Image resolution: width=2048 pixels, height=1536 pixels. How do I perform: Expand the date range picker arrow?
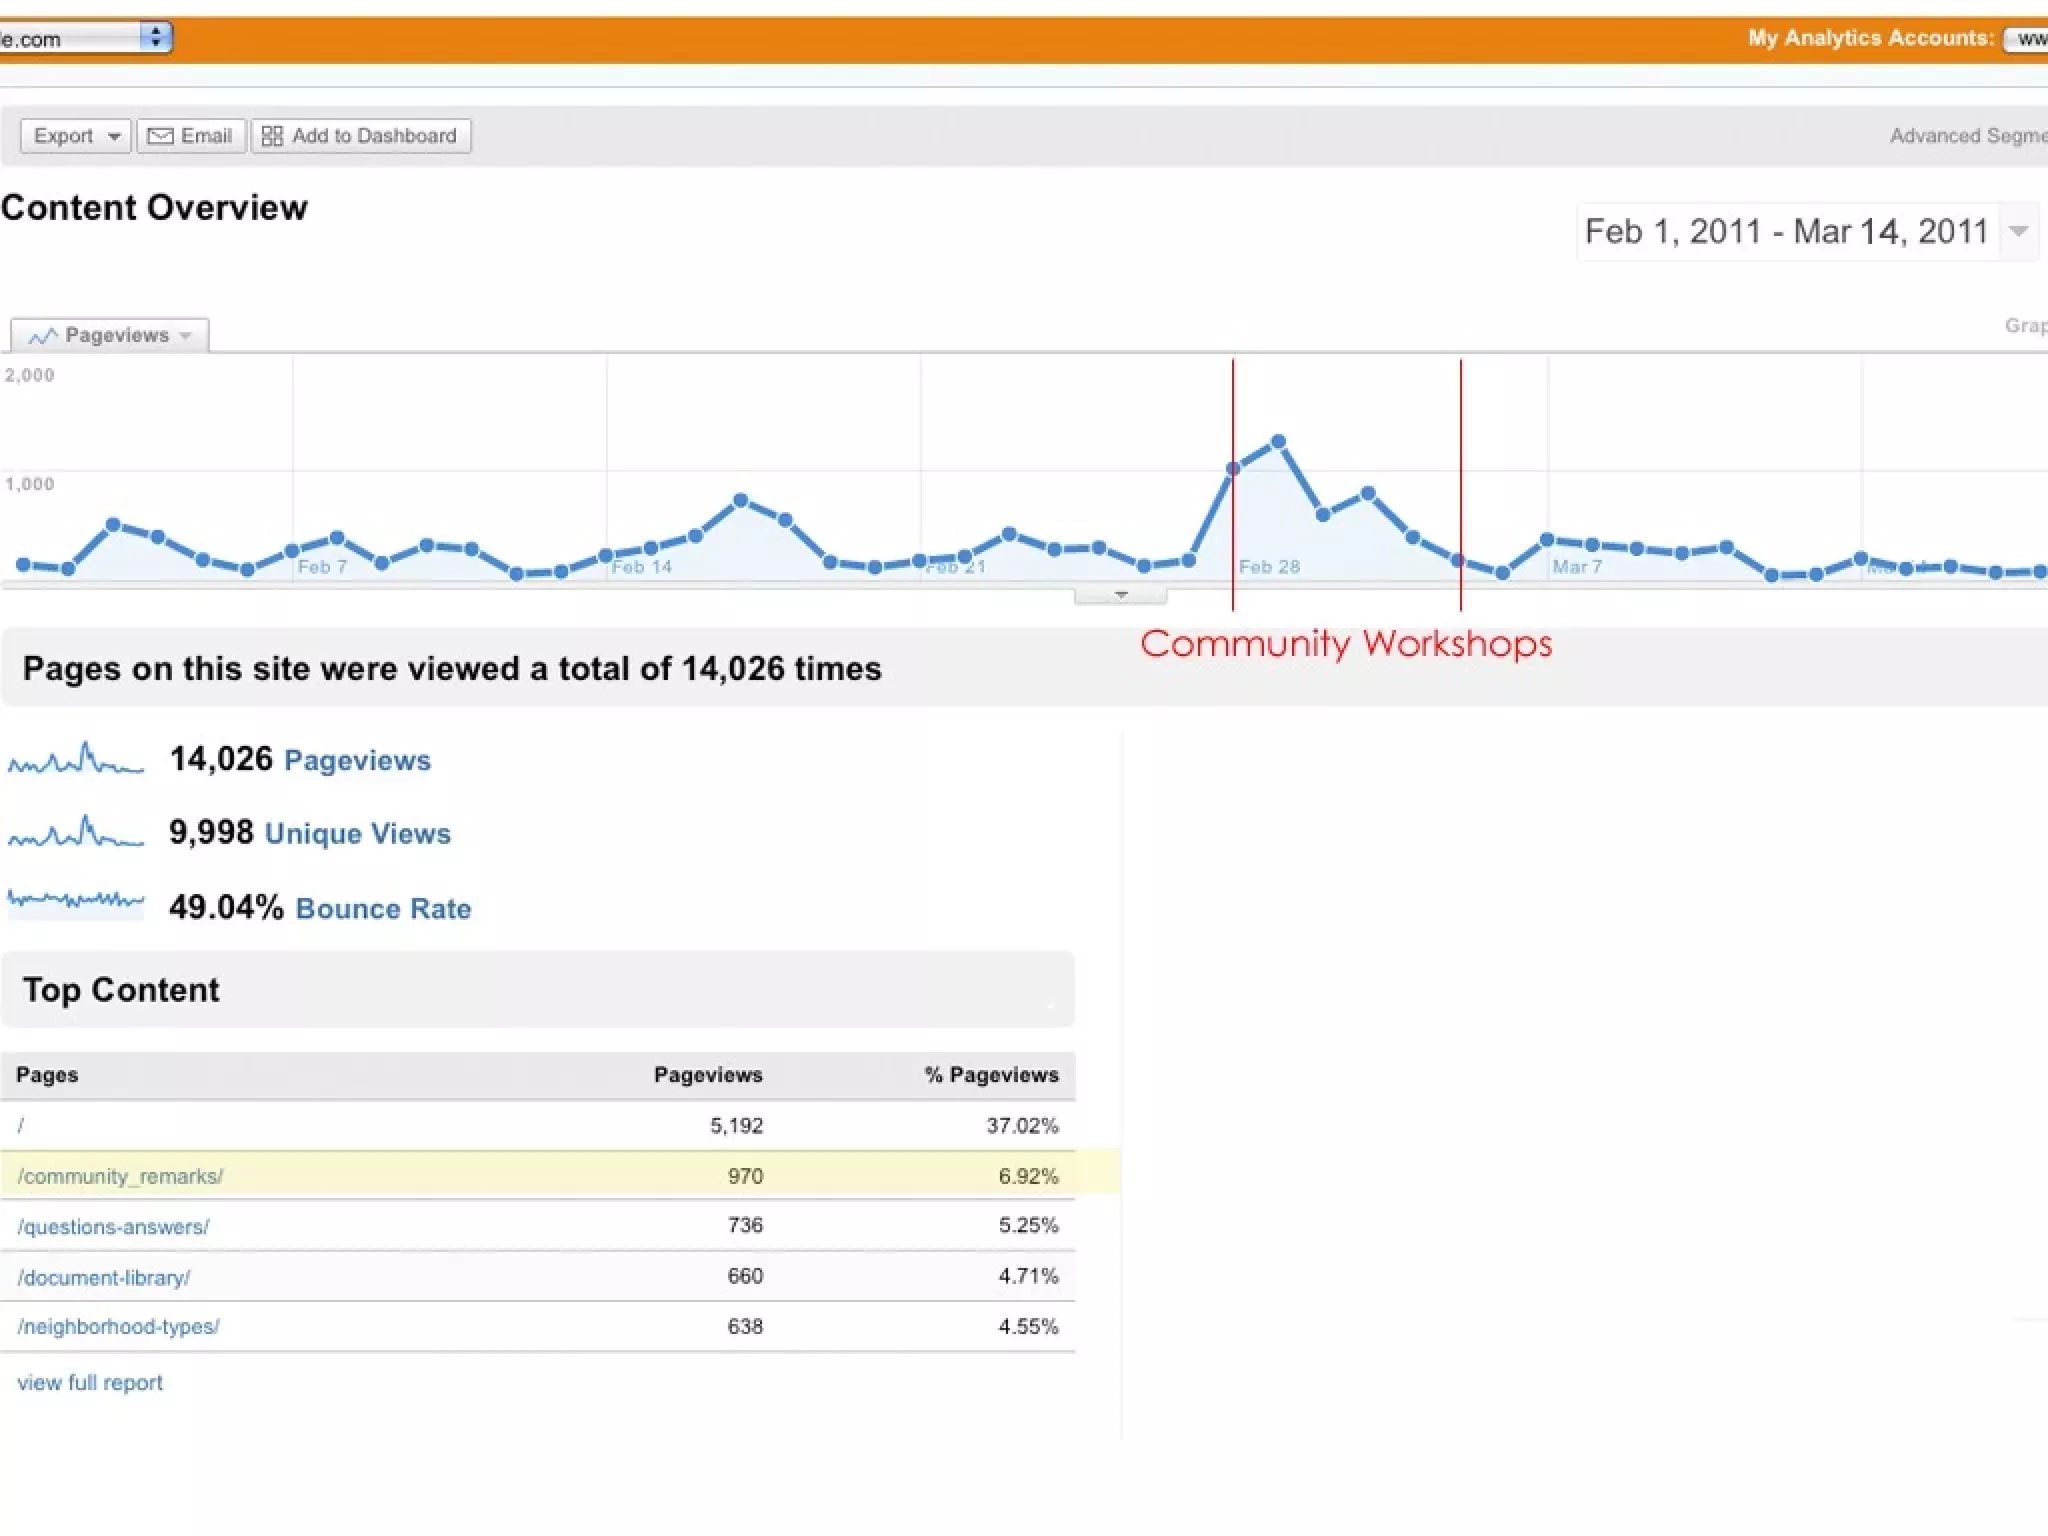pyautogui.click(x=2018, y=232)
